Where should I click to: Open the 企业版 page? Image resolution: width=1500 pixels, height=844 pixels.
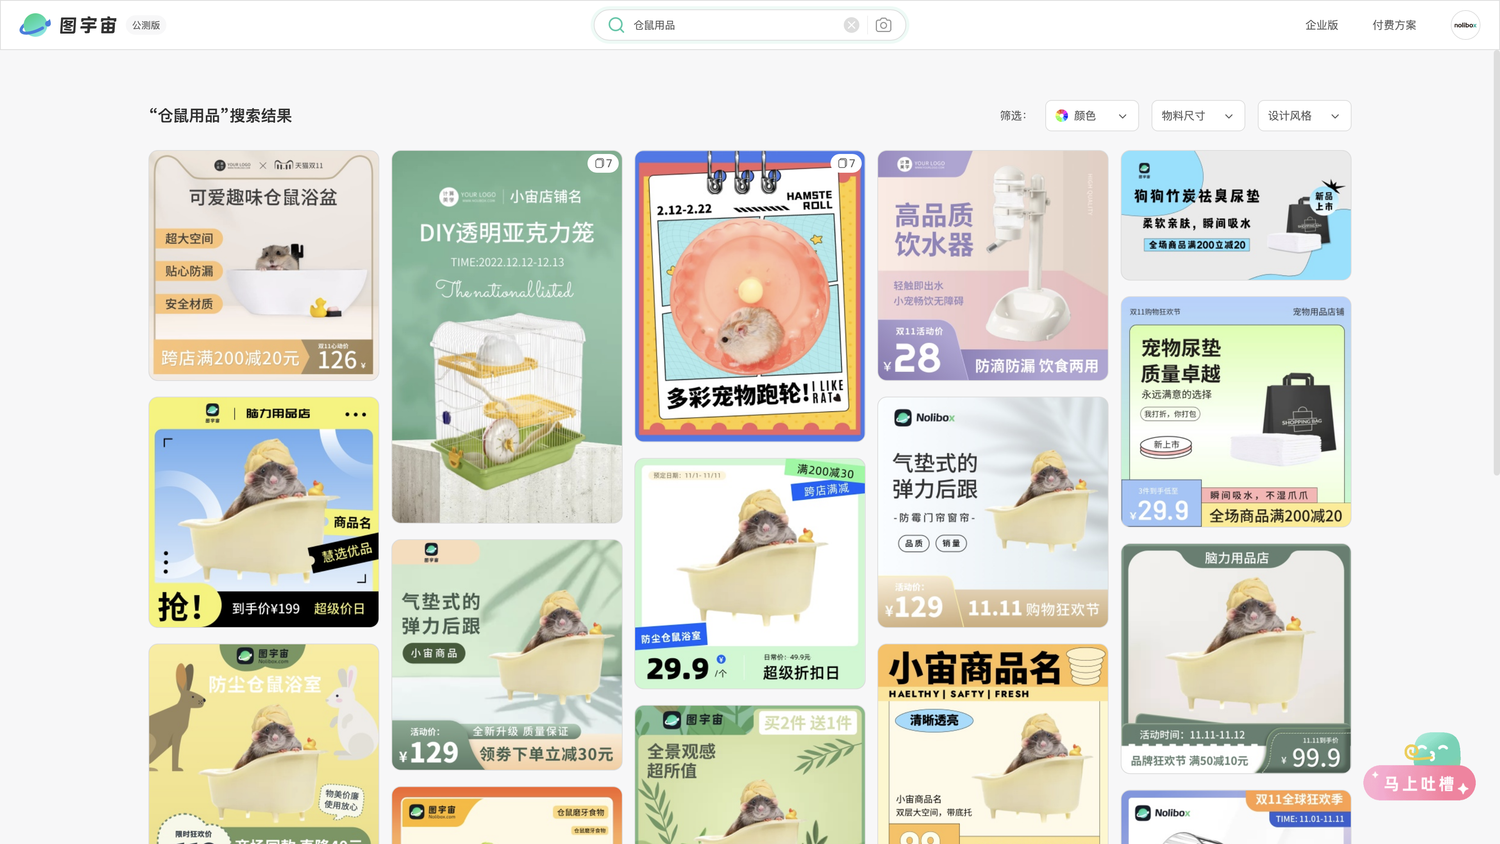click(x=1321, y=25)
